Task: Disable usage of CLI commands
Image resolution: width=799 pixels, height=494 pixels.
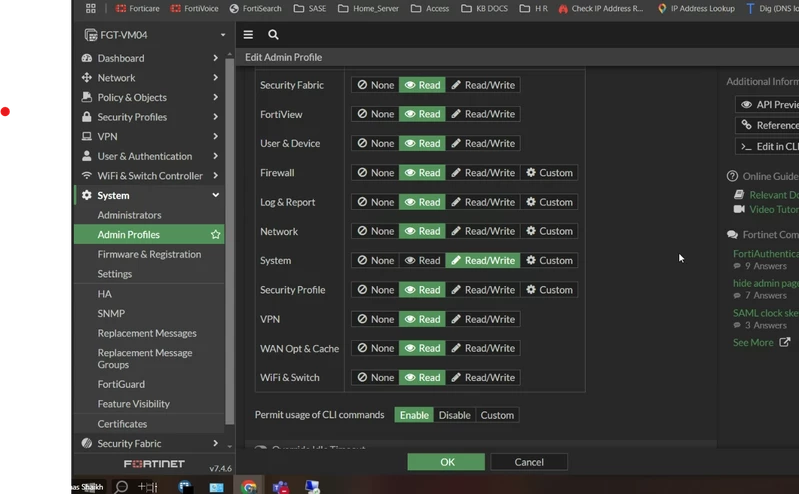Action: (455, 415)
